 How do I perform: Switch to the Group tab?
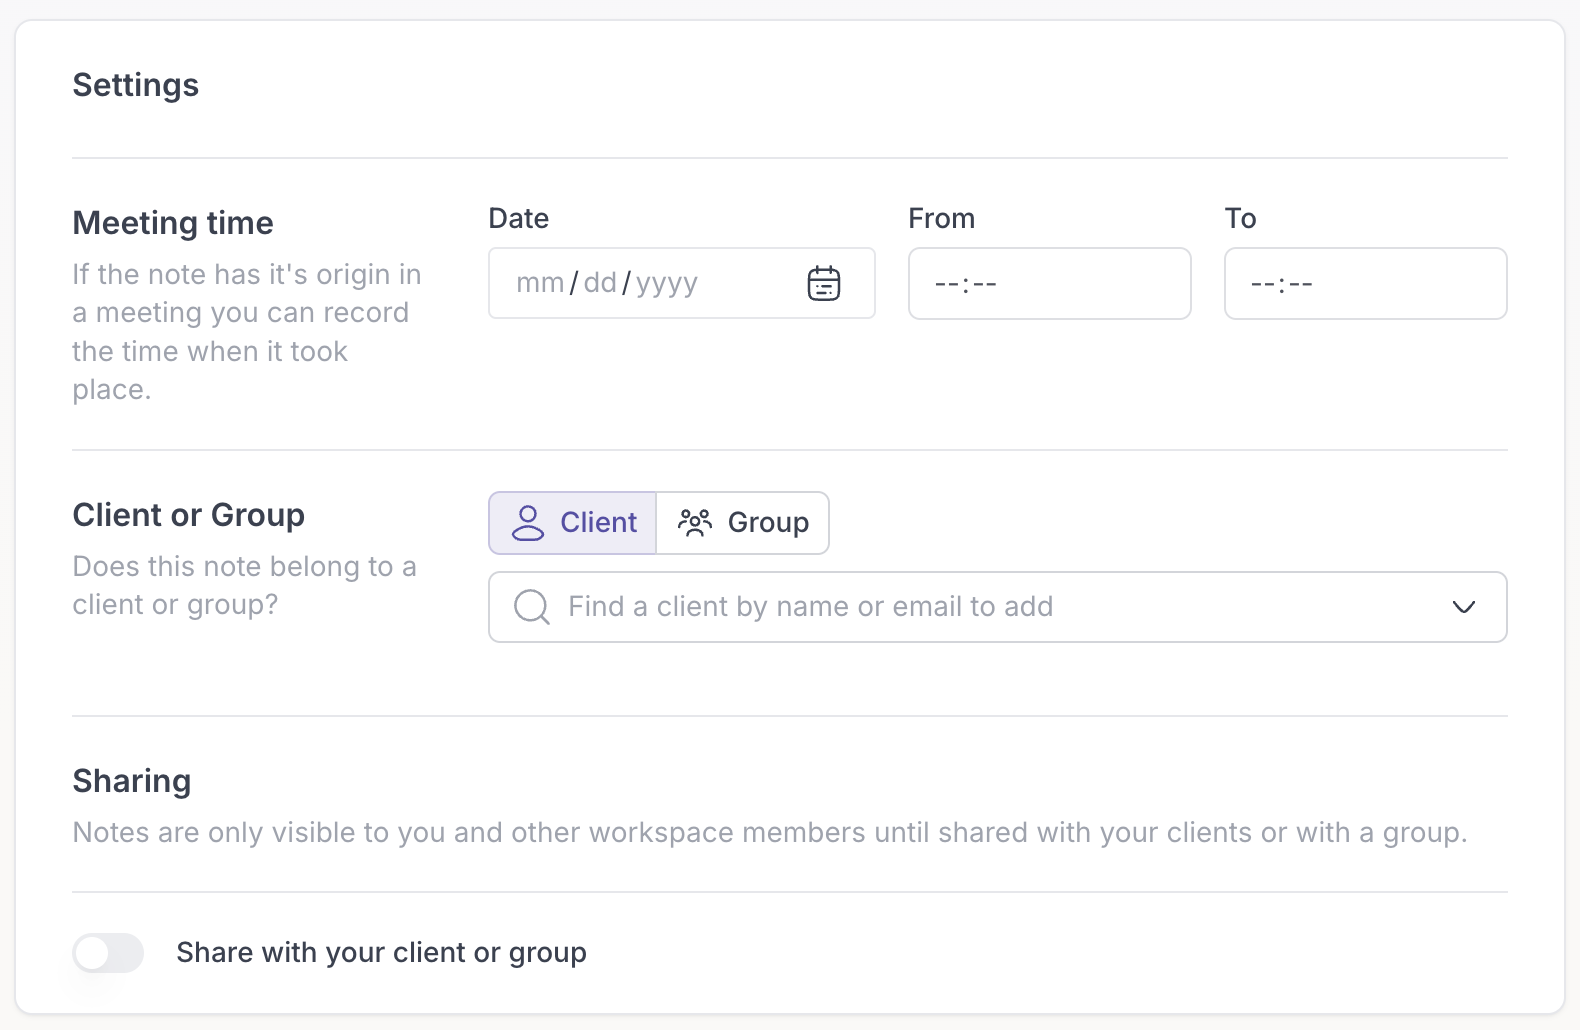tap(743, 523)
